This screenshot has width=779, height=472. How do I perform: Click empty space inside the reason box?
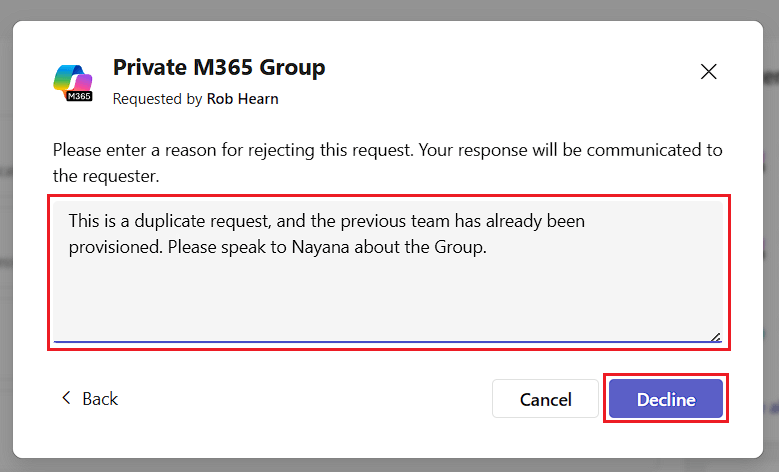click(x=388, y=298)
